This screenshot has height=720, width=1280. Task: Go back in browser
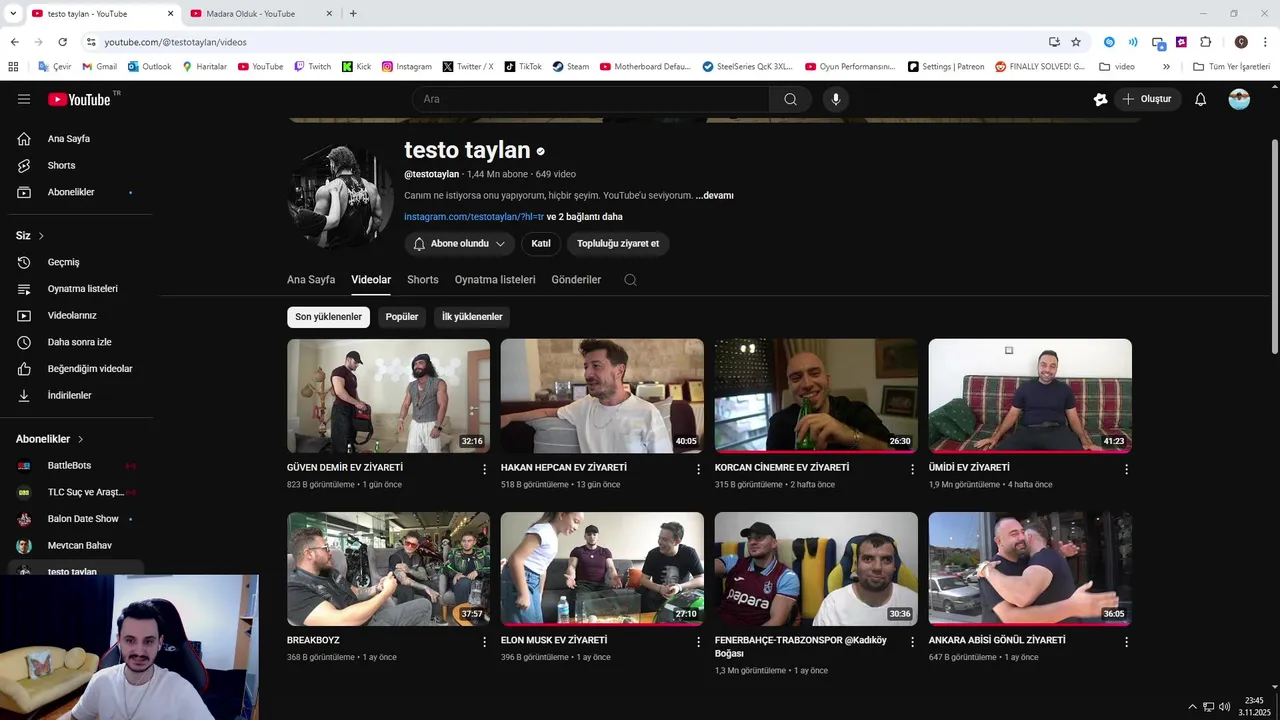14,42
